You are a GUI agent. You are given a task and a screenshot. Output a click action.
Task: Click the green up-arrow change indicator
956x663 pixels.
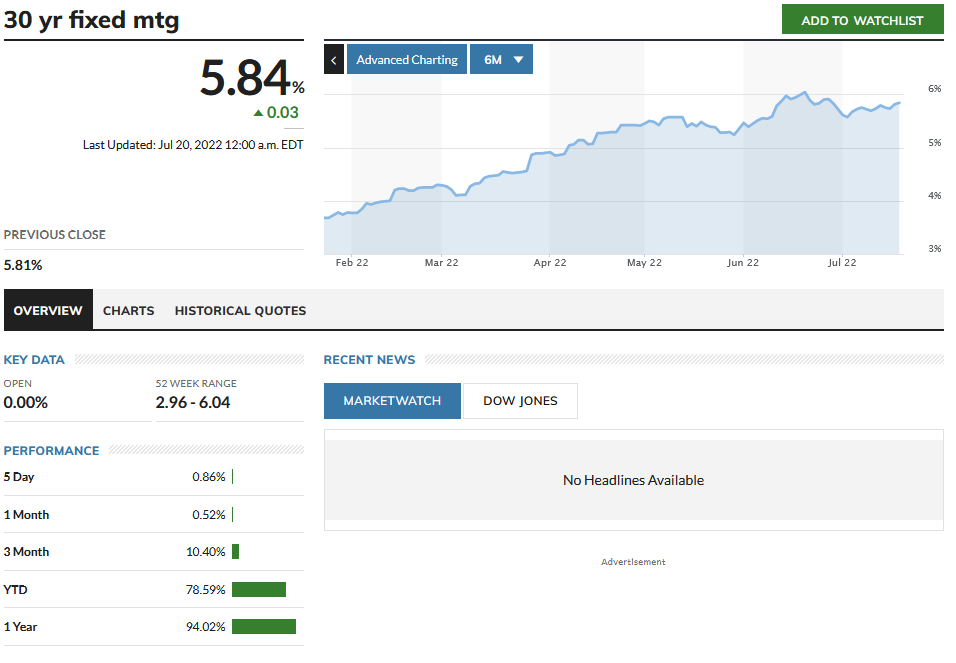[259, 113]
